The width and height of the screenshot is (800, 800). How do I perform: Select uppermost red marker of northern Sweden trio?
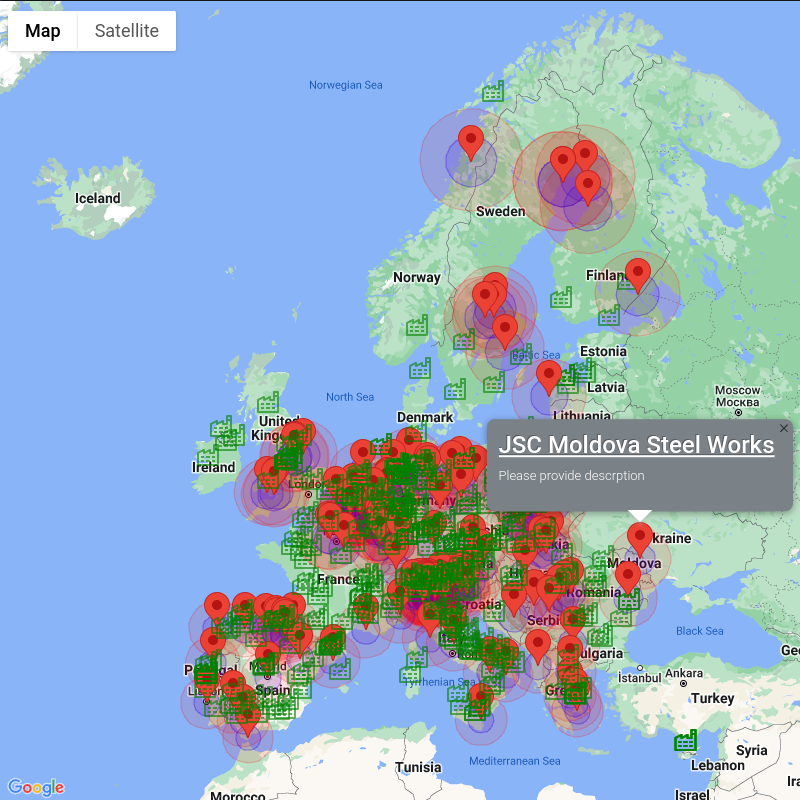tap(585, 156)
